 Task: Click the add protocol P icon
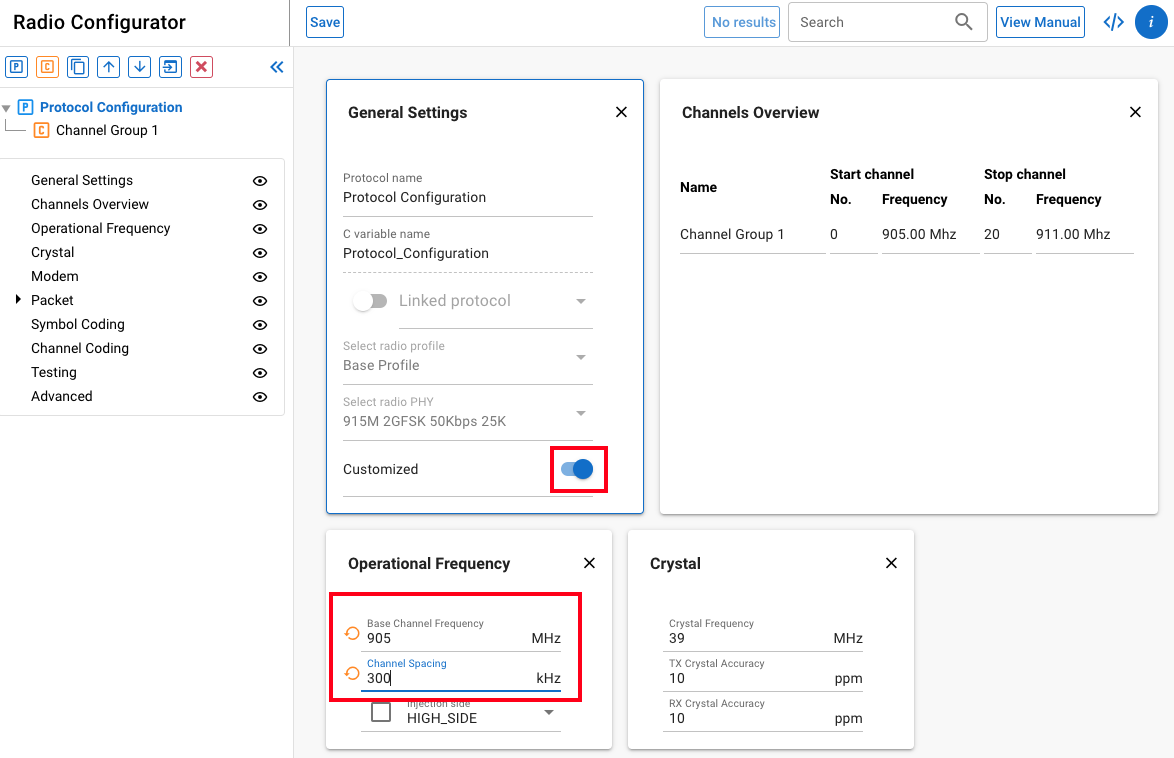[16, 67]
